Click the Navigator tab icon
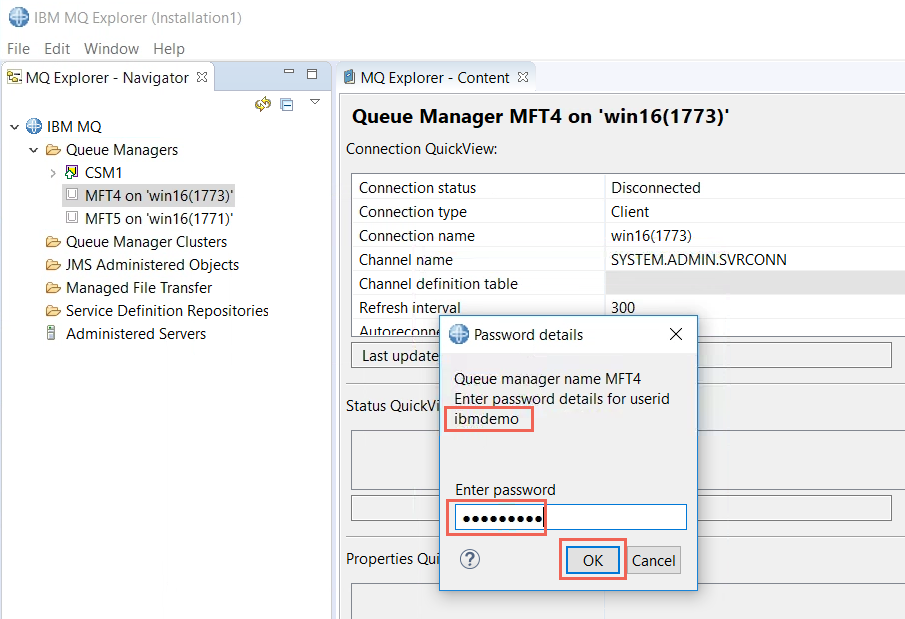The image size is (905, 619). tap(14, 77)
